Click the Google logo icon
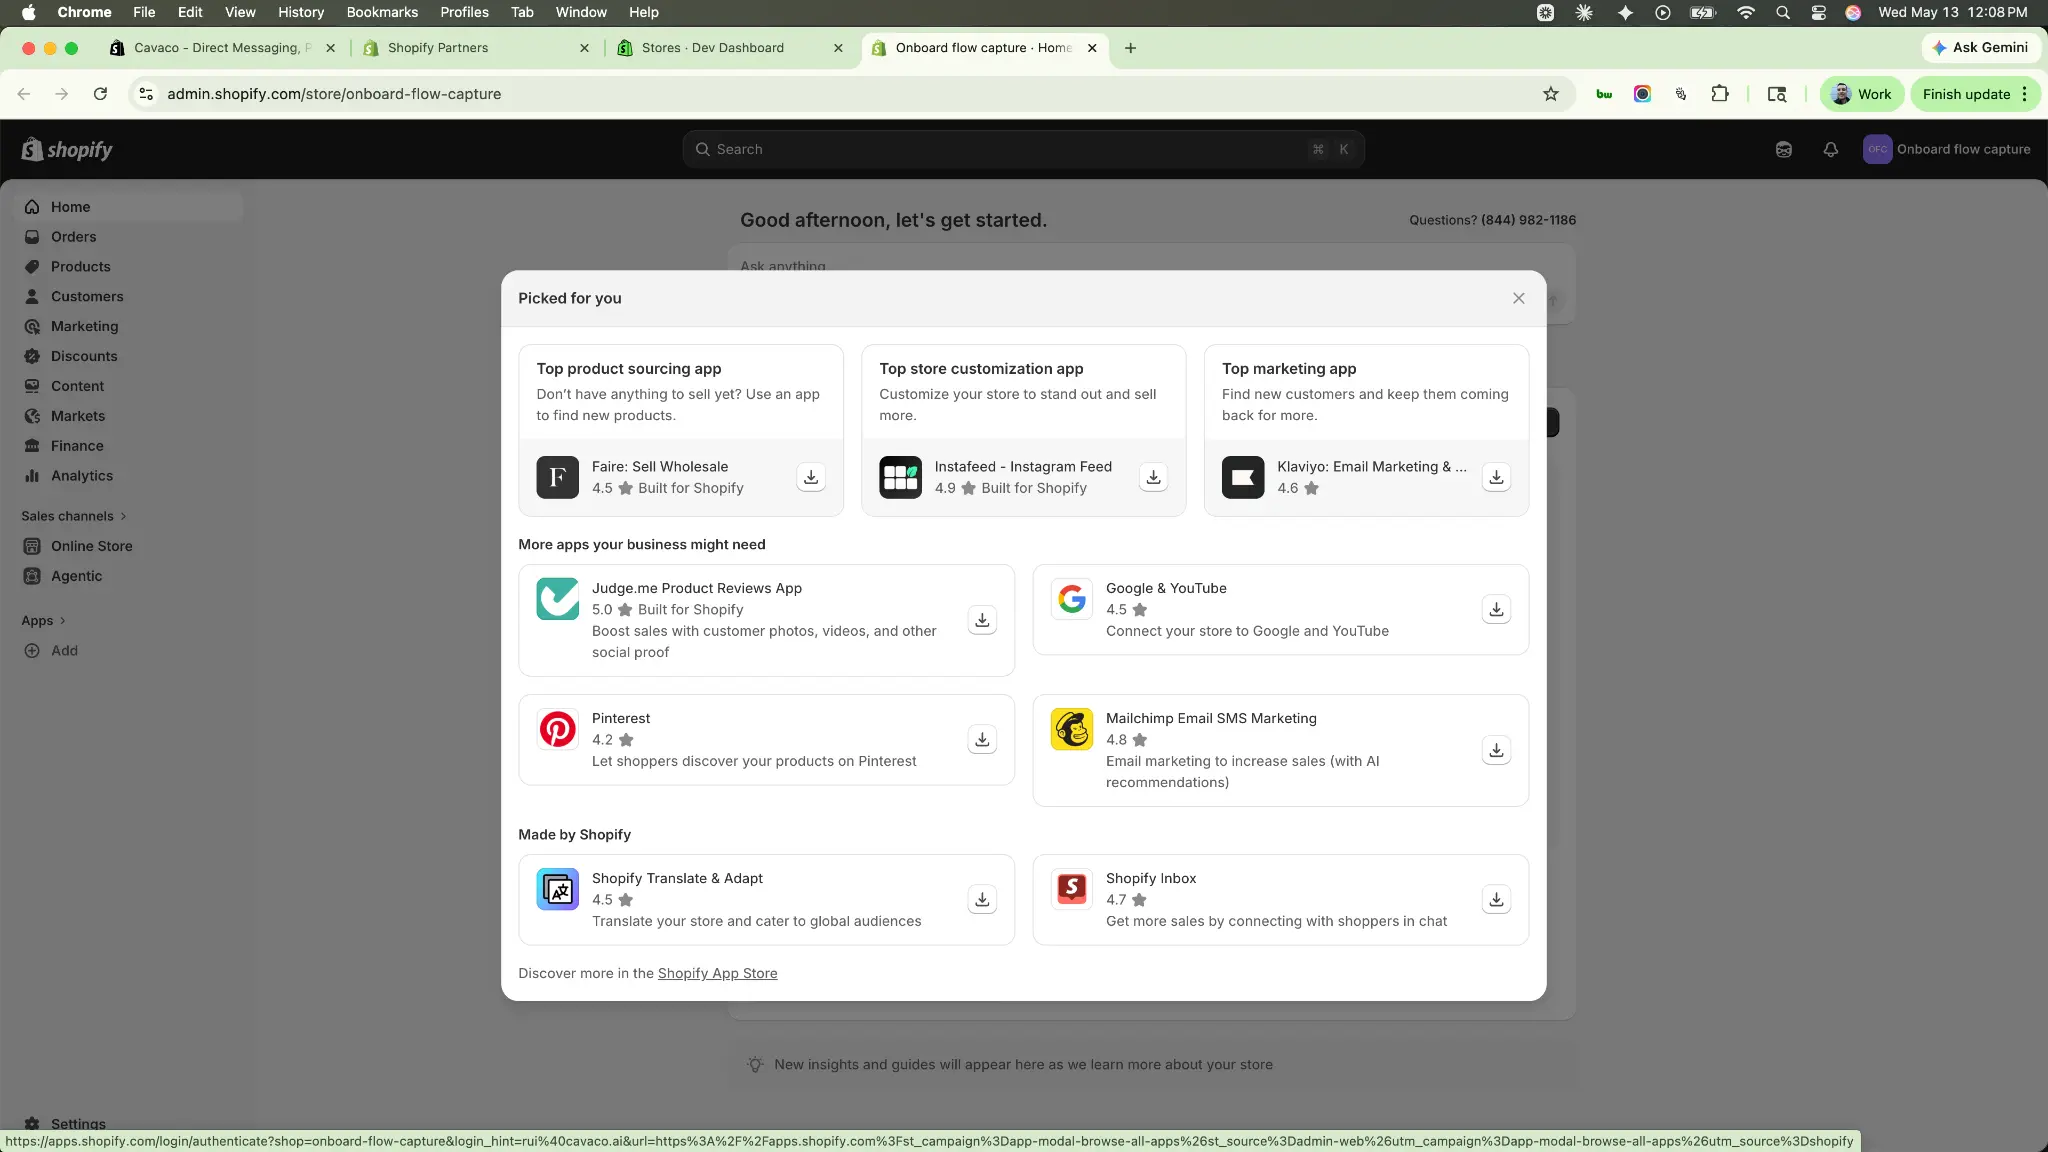Viewport: 2048px width, 1152px height. (x=1072, y=599)
